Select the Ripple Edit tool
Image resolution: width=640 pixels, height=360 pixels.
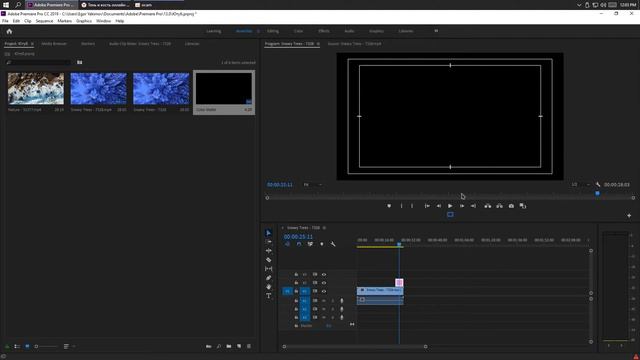pyautogui.click(x=269, y=251)
